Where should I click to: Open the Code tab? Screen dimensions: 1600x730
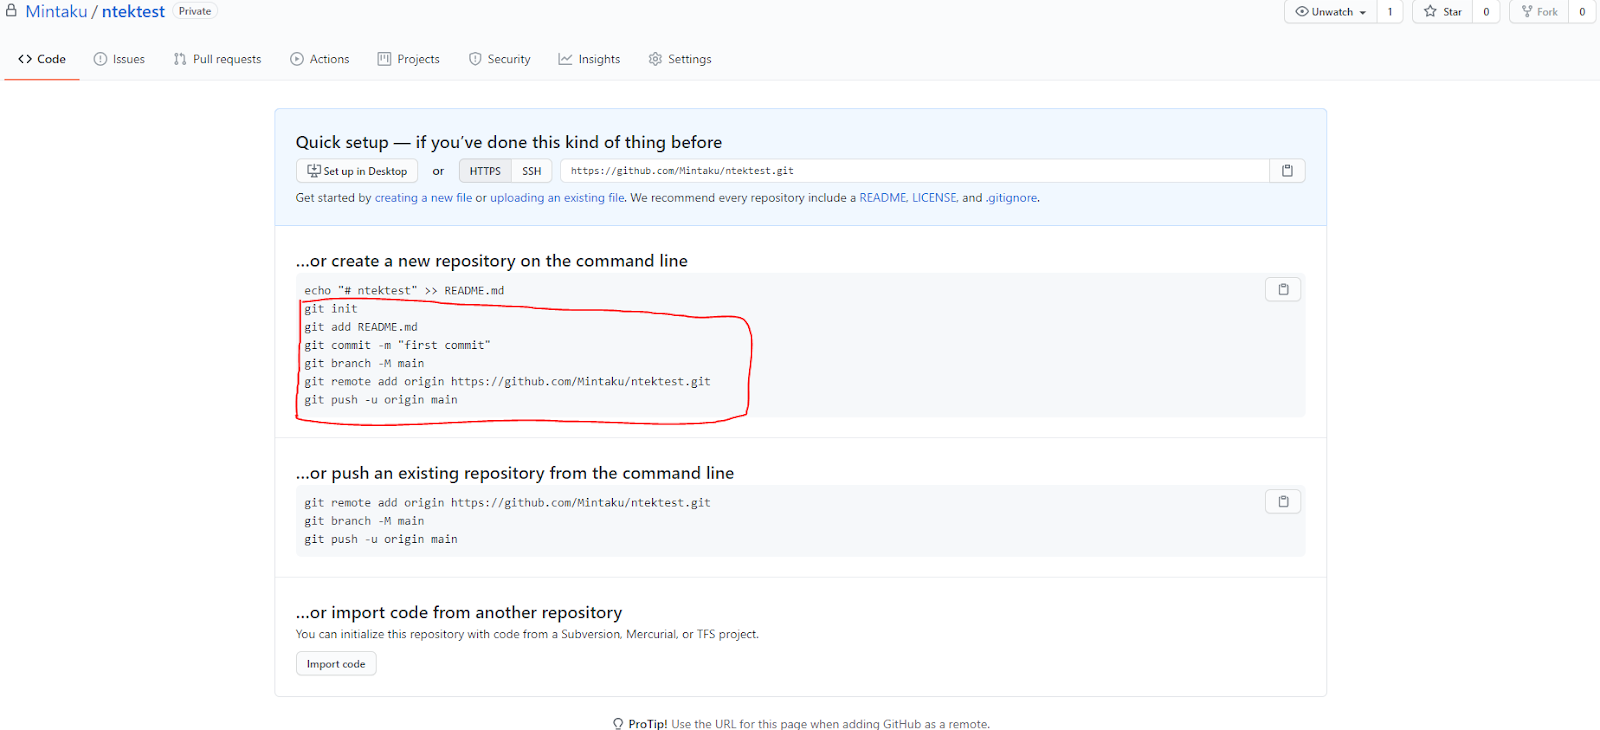coord(42,59)
